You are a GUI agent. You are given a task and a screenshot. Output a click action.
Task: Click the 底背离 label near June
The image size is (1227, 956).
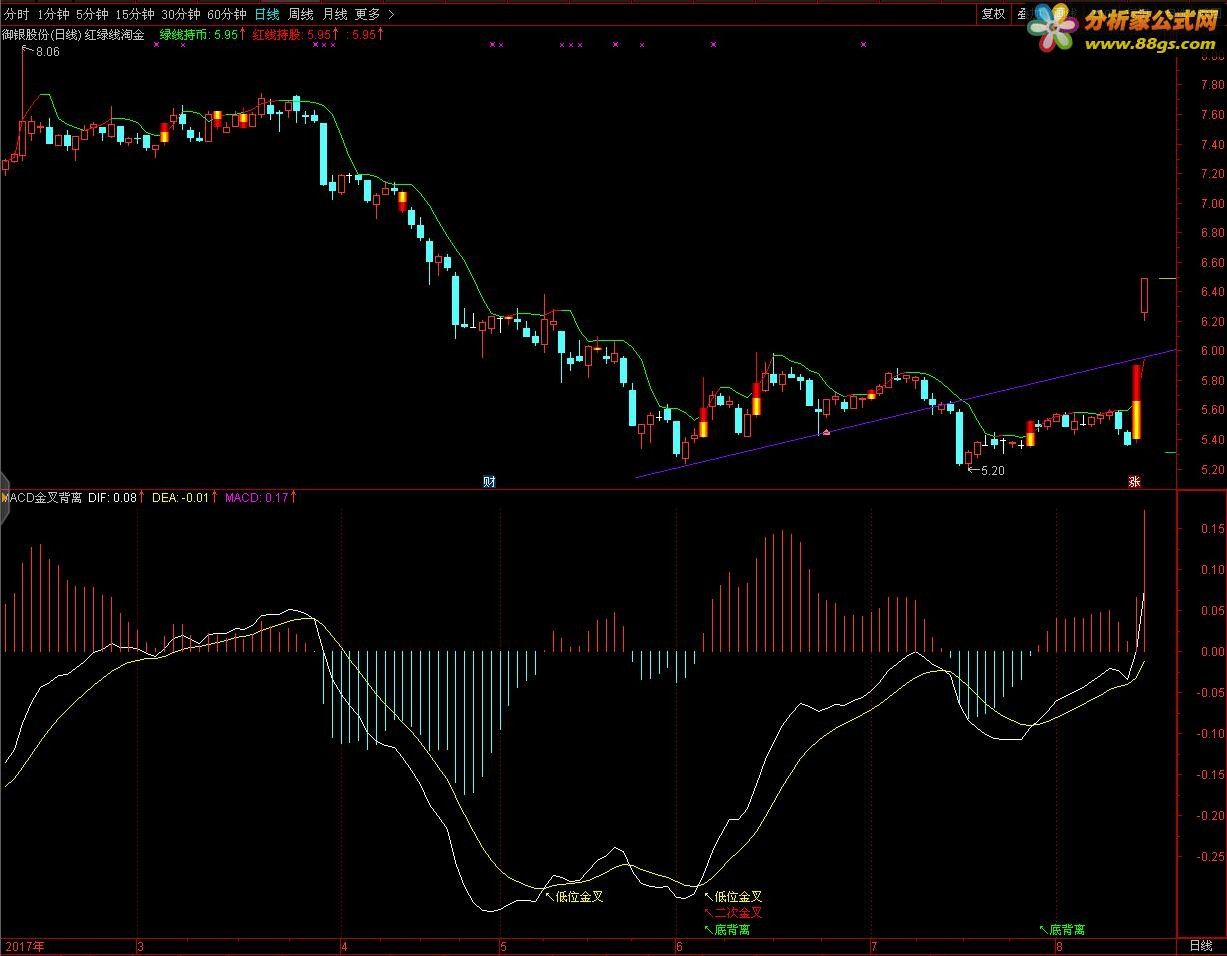click(x=732, y=929)
